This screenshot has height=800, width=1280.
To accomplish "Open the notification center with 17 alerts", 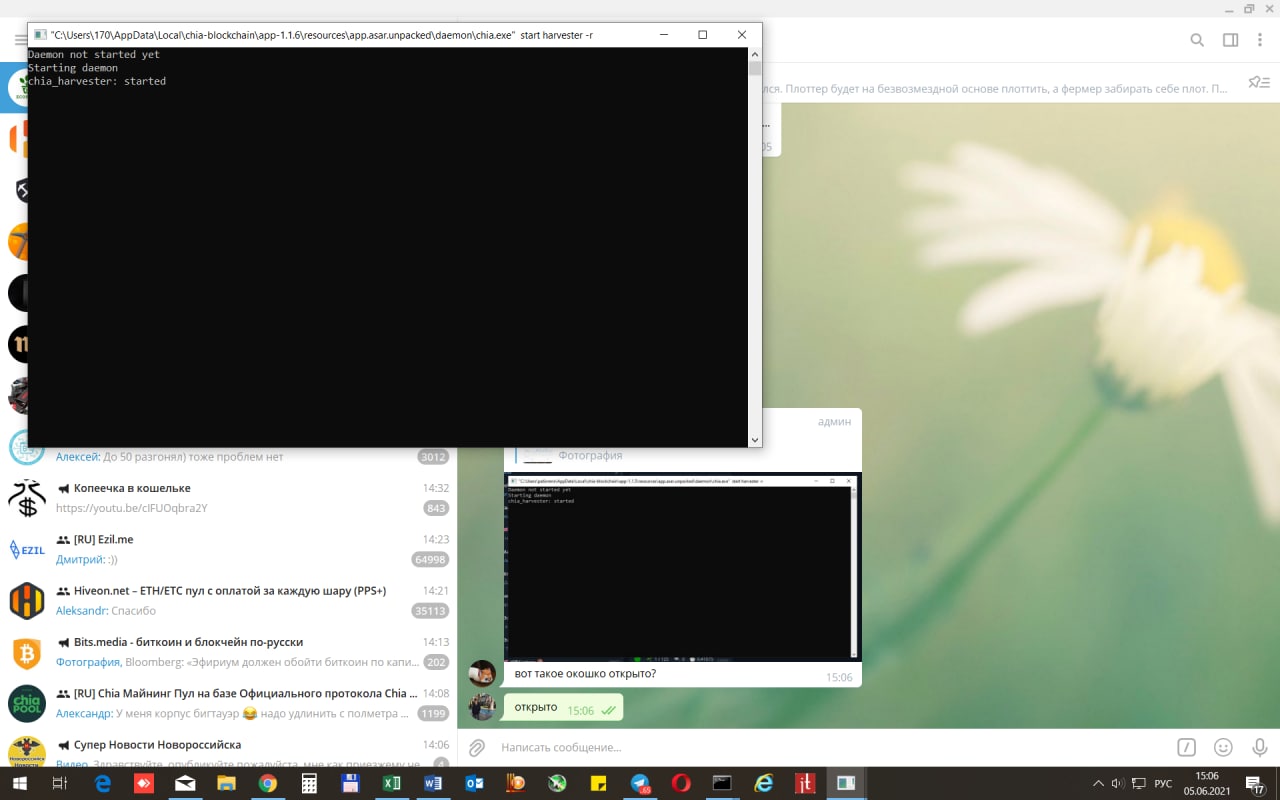I will coord(1256,784).
